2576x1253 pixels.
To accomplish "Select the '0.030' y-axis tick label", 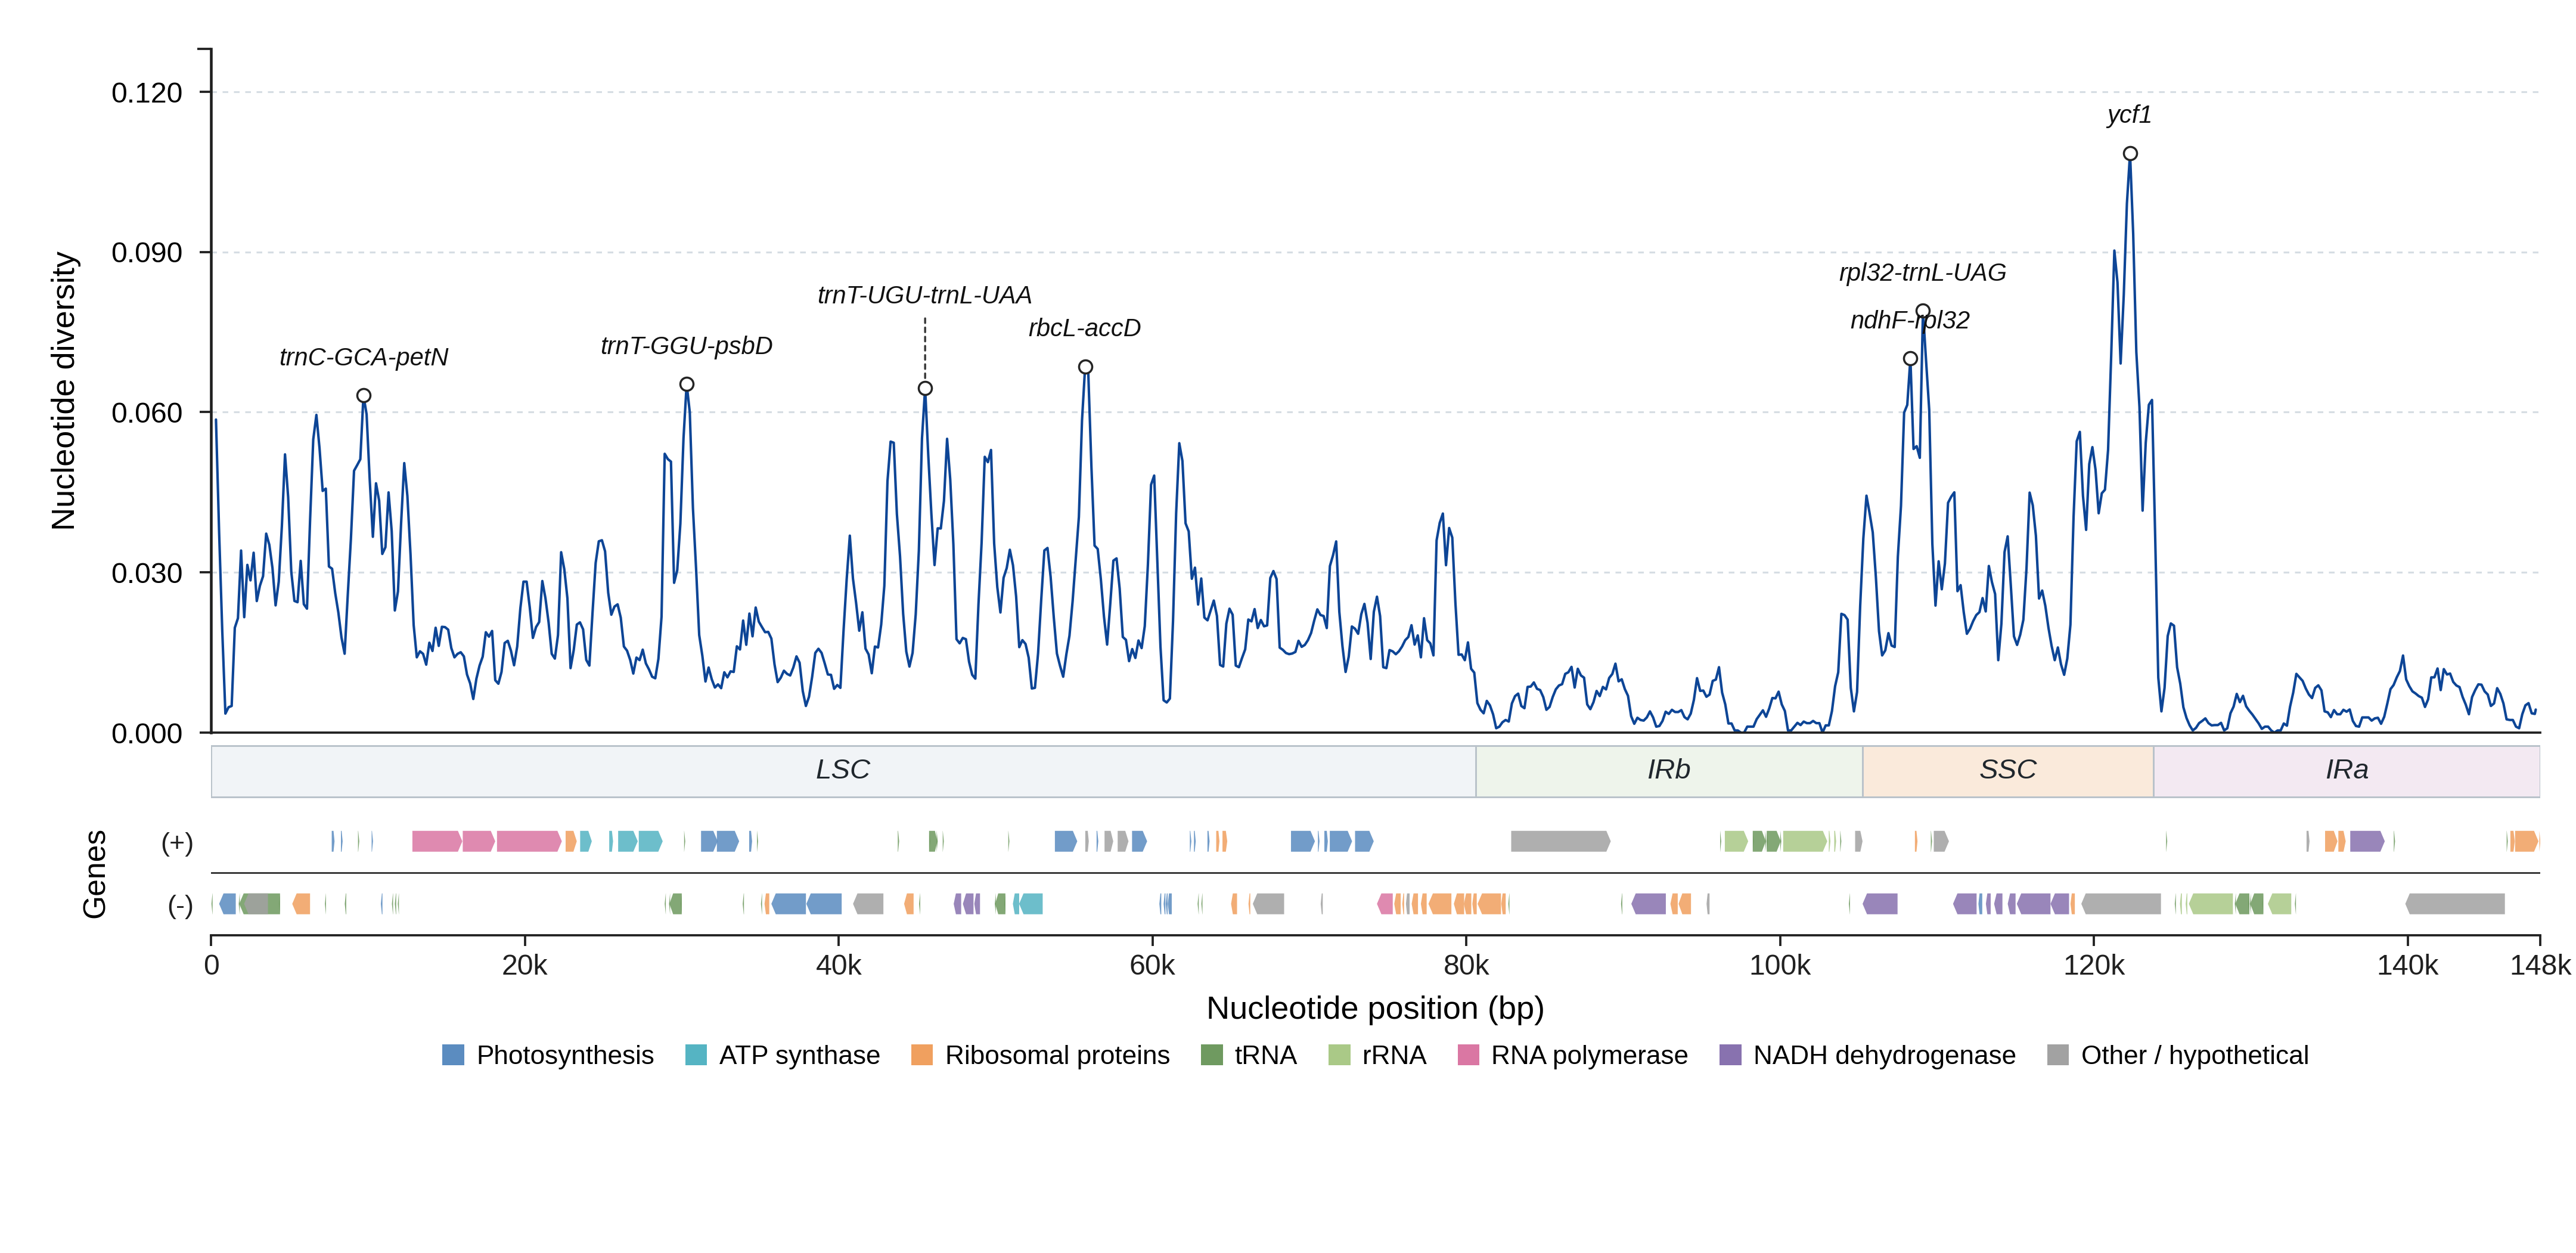I will (147, 573).
